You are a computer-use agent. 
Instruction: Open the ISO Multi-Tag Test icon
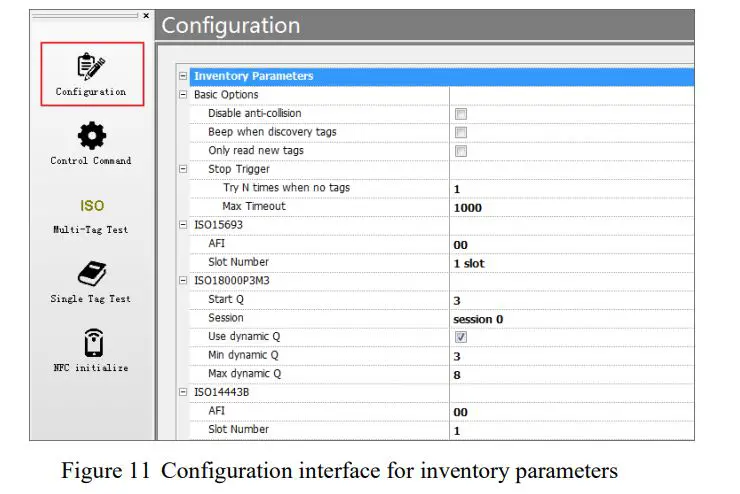(91, 205)
